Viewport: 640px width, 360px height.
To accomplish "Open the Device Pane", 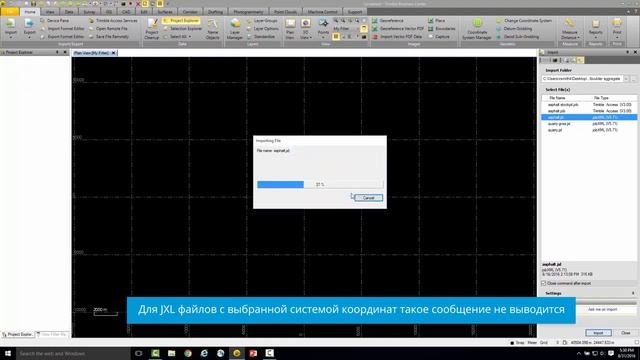I will [55, 20].
